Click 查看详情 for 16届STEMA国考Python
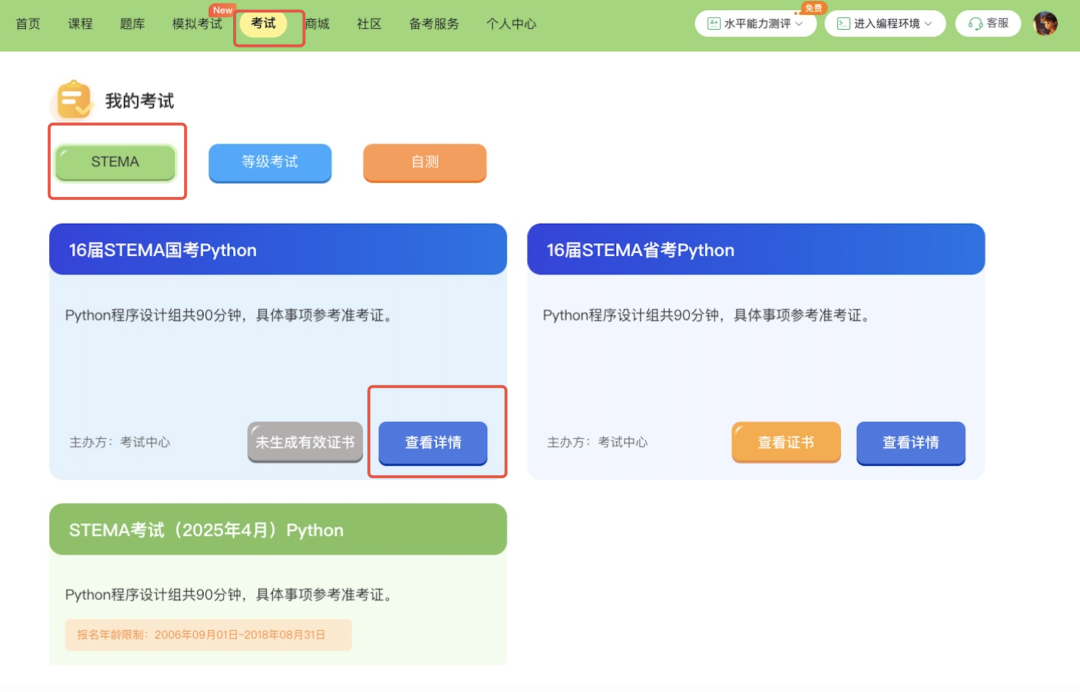 point(433,442)
